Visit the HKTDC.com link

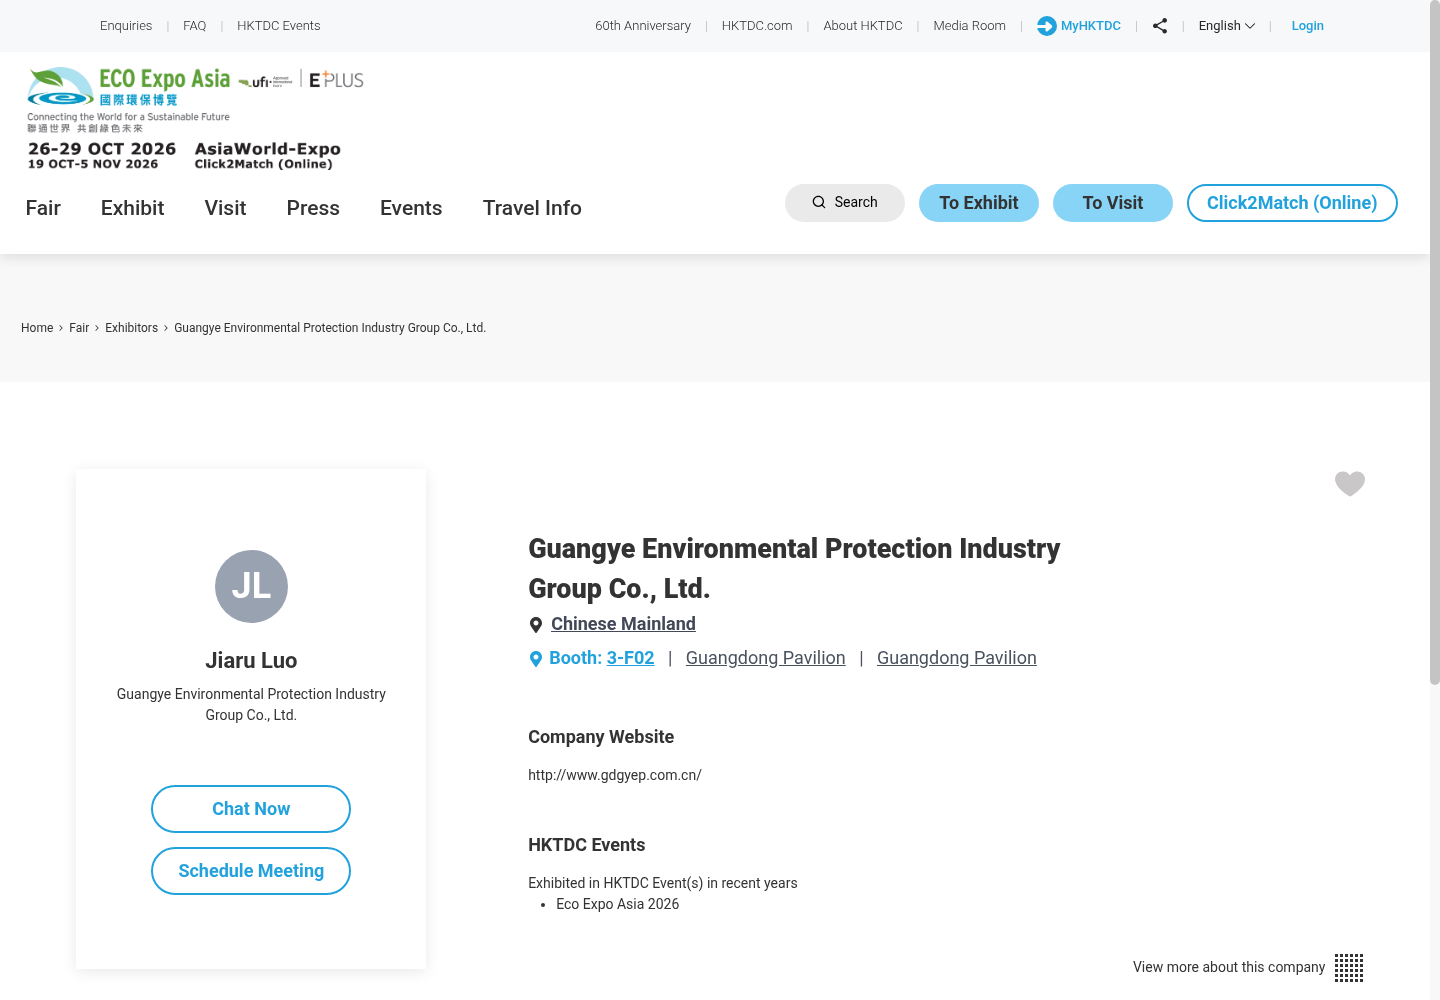coord(757,26)
